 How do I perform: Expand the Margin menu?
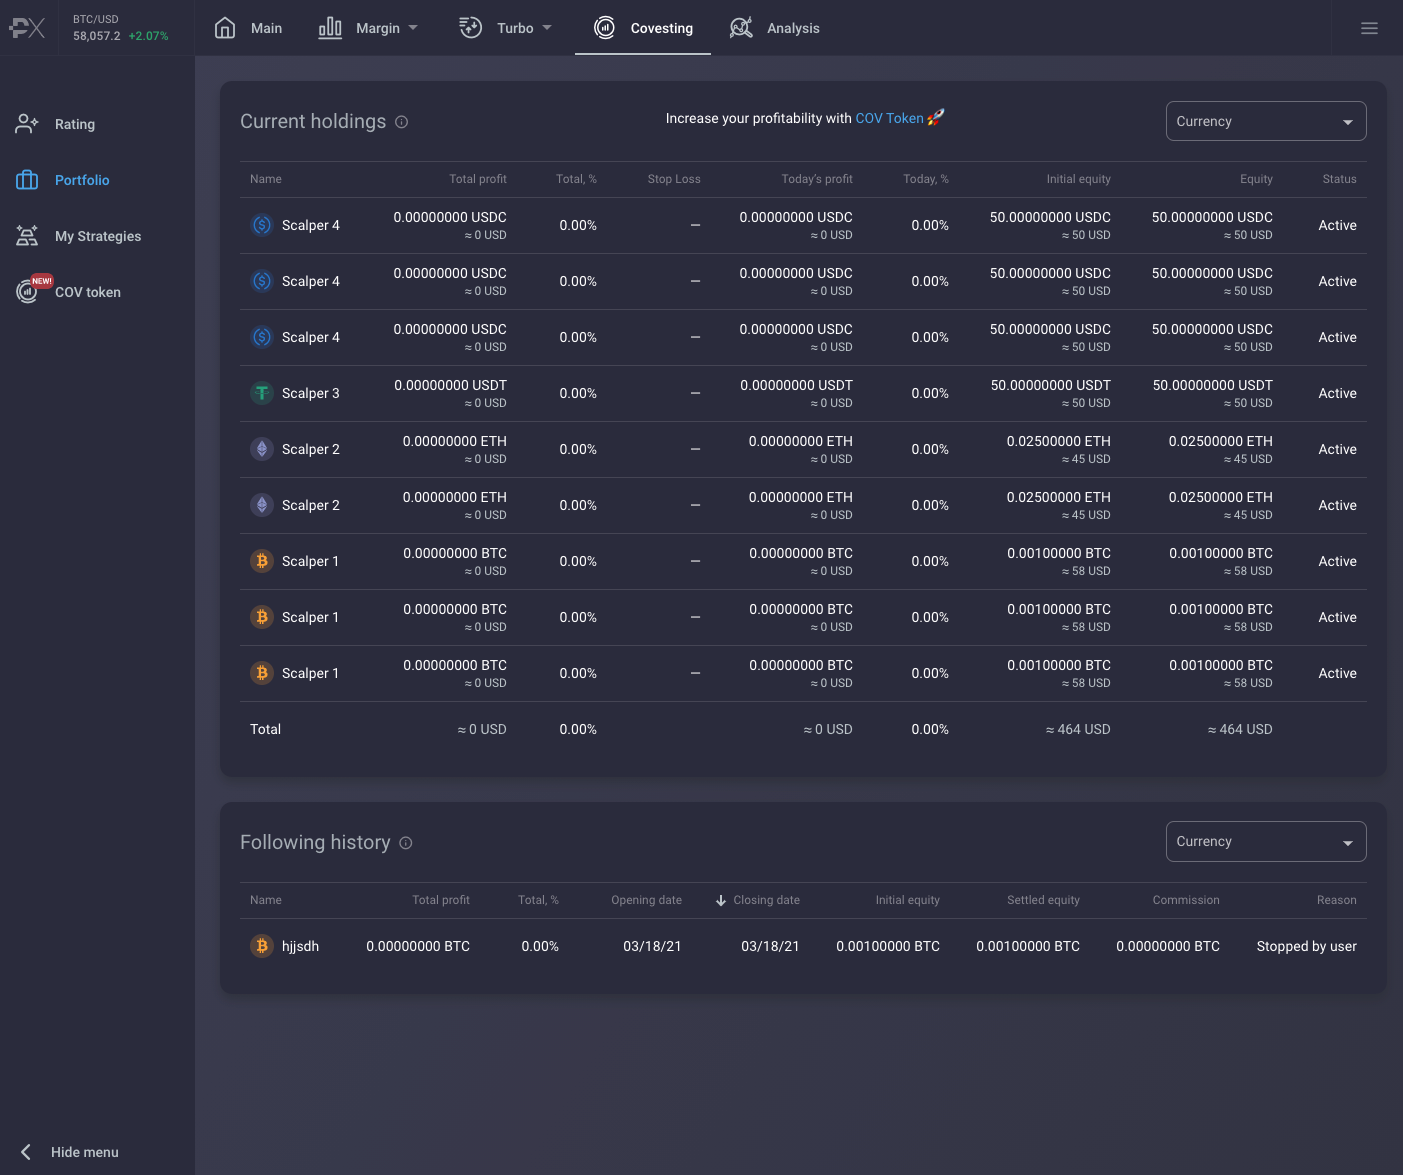368,28
